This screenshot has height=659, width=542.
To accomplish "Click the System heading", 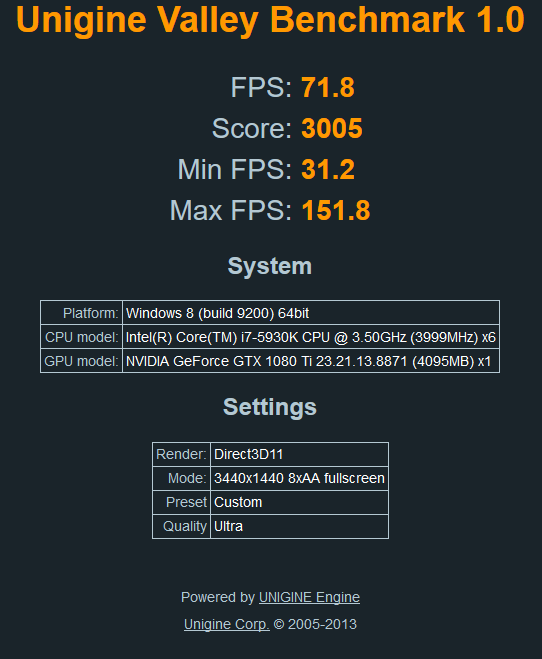I will pos(270,266).
